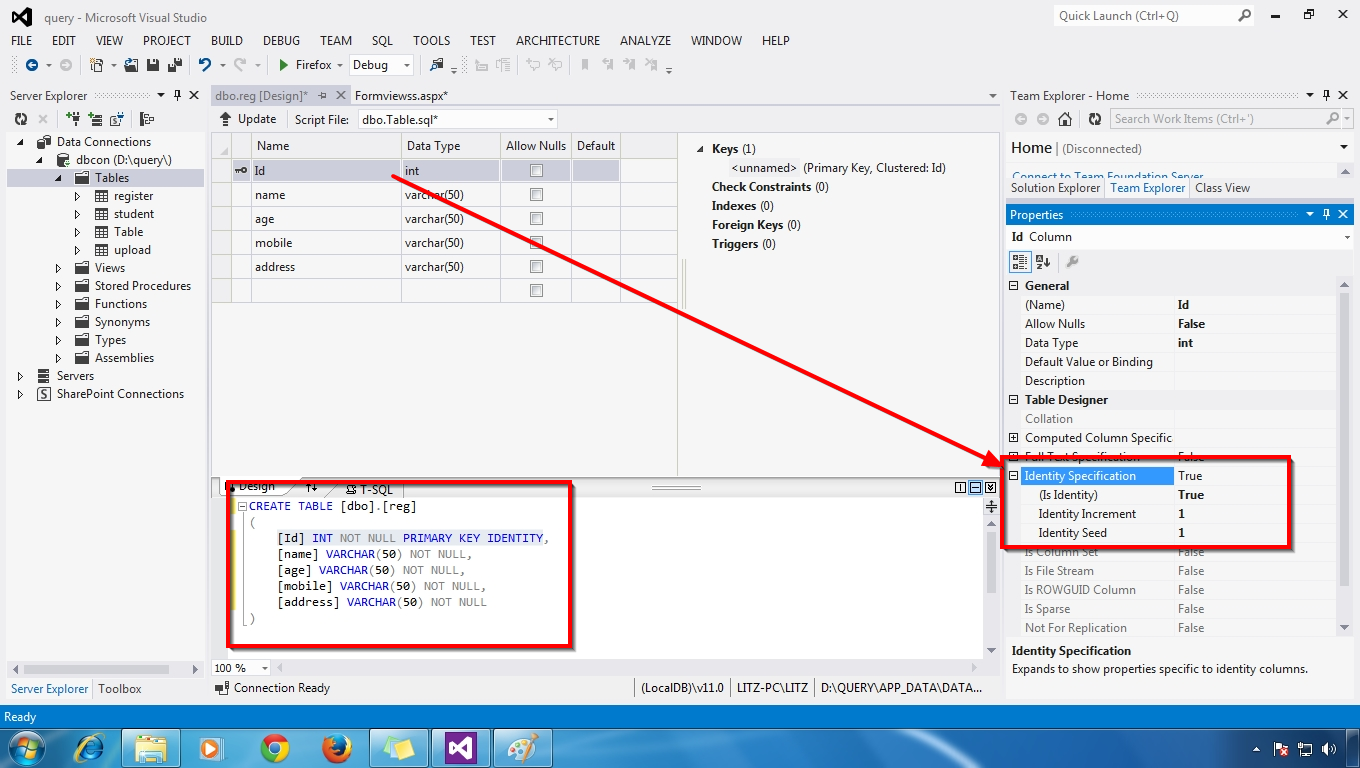This screenshot has height=768, width=1360.
Task: Collapse the Tables folder in Server Explorer
Action: 59,177
